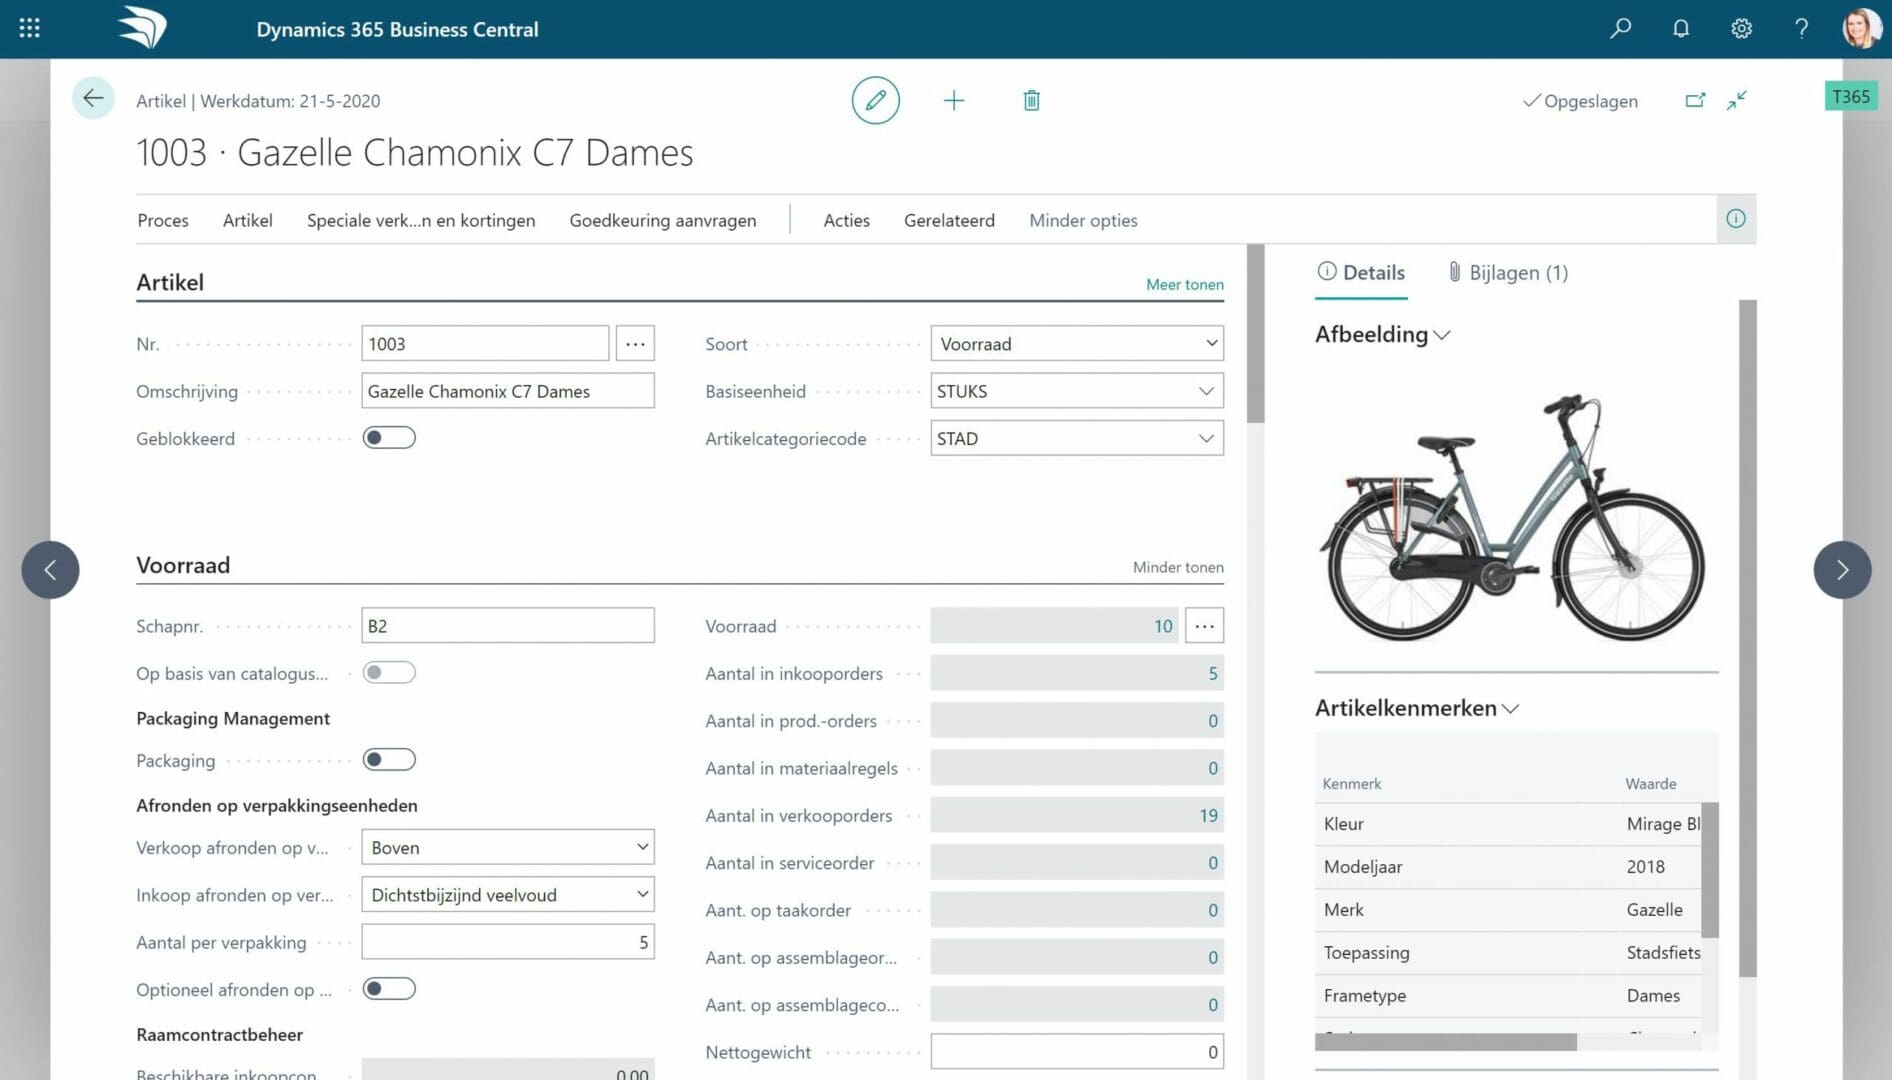Screen dimensions: 1892x1080
Task: Delete item with trash icon
Action: pos(1031,100)
